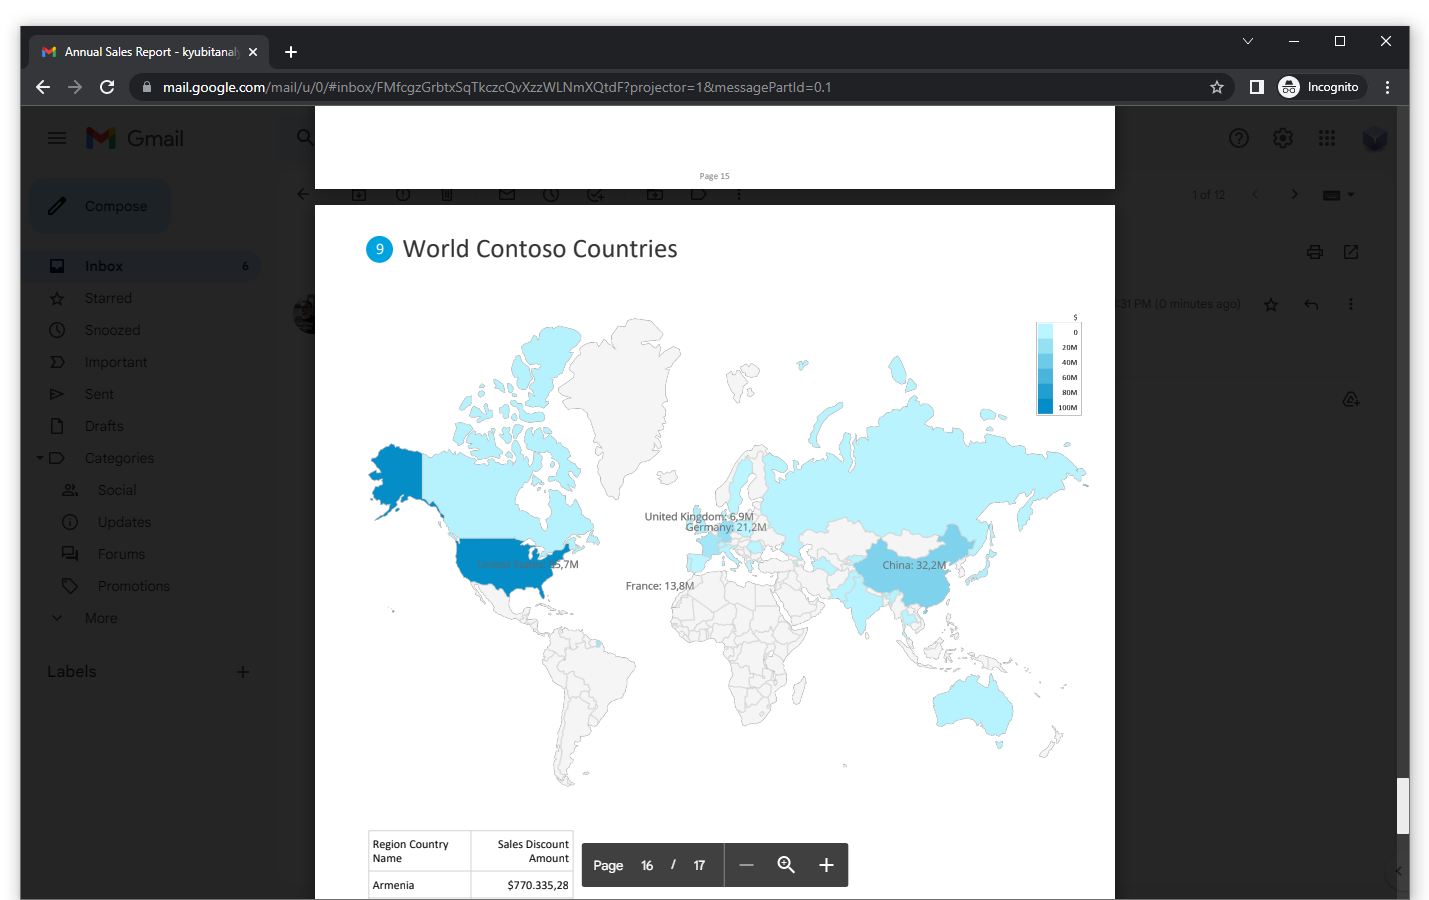Open the tab search chevron
The width and height of the screenshot is (1429, 900).
[1248, 41]
